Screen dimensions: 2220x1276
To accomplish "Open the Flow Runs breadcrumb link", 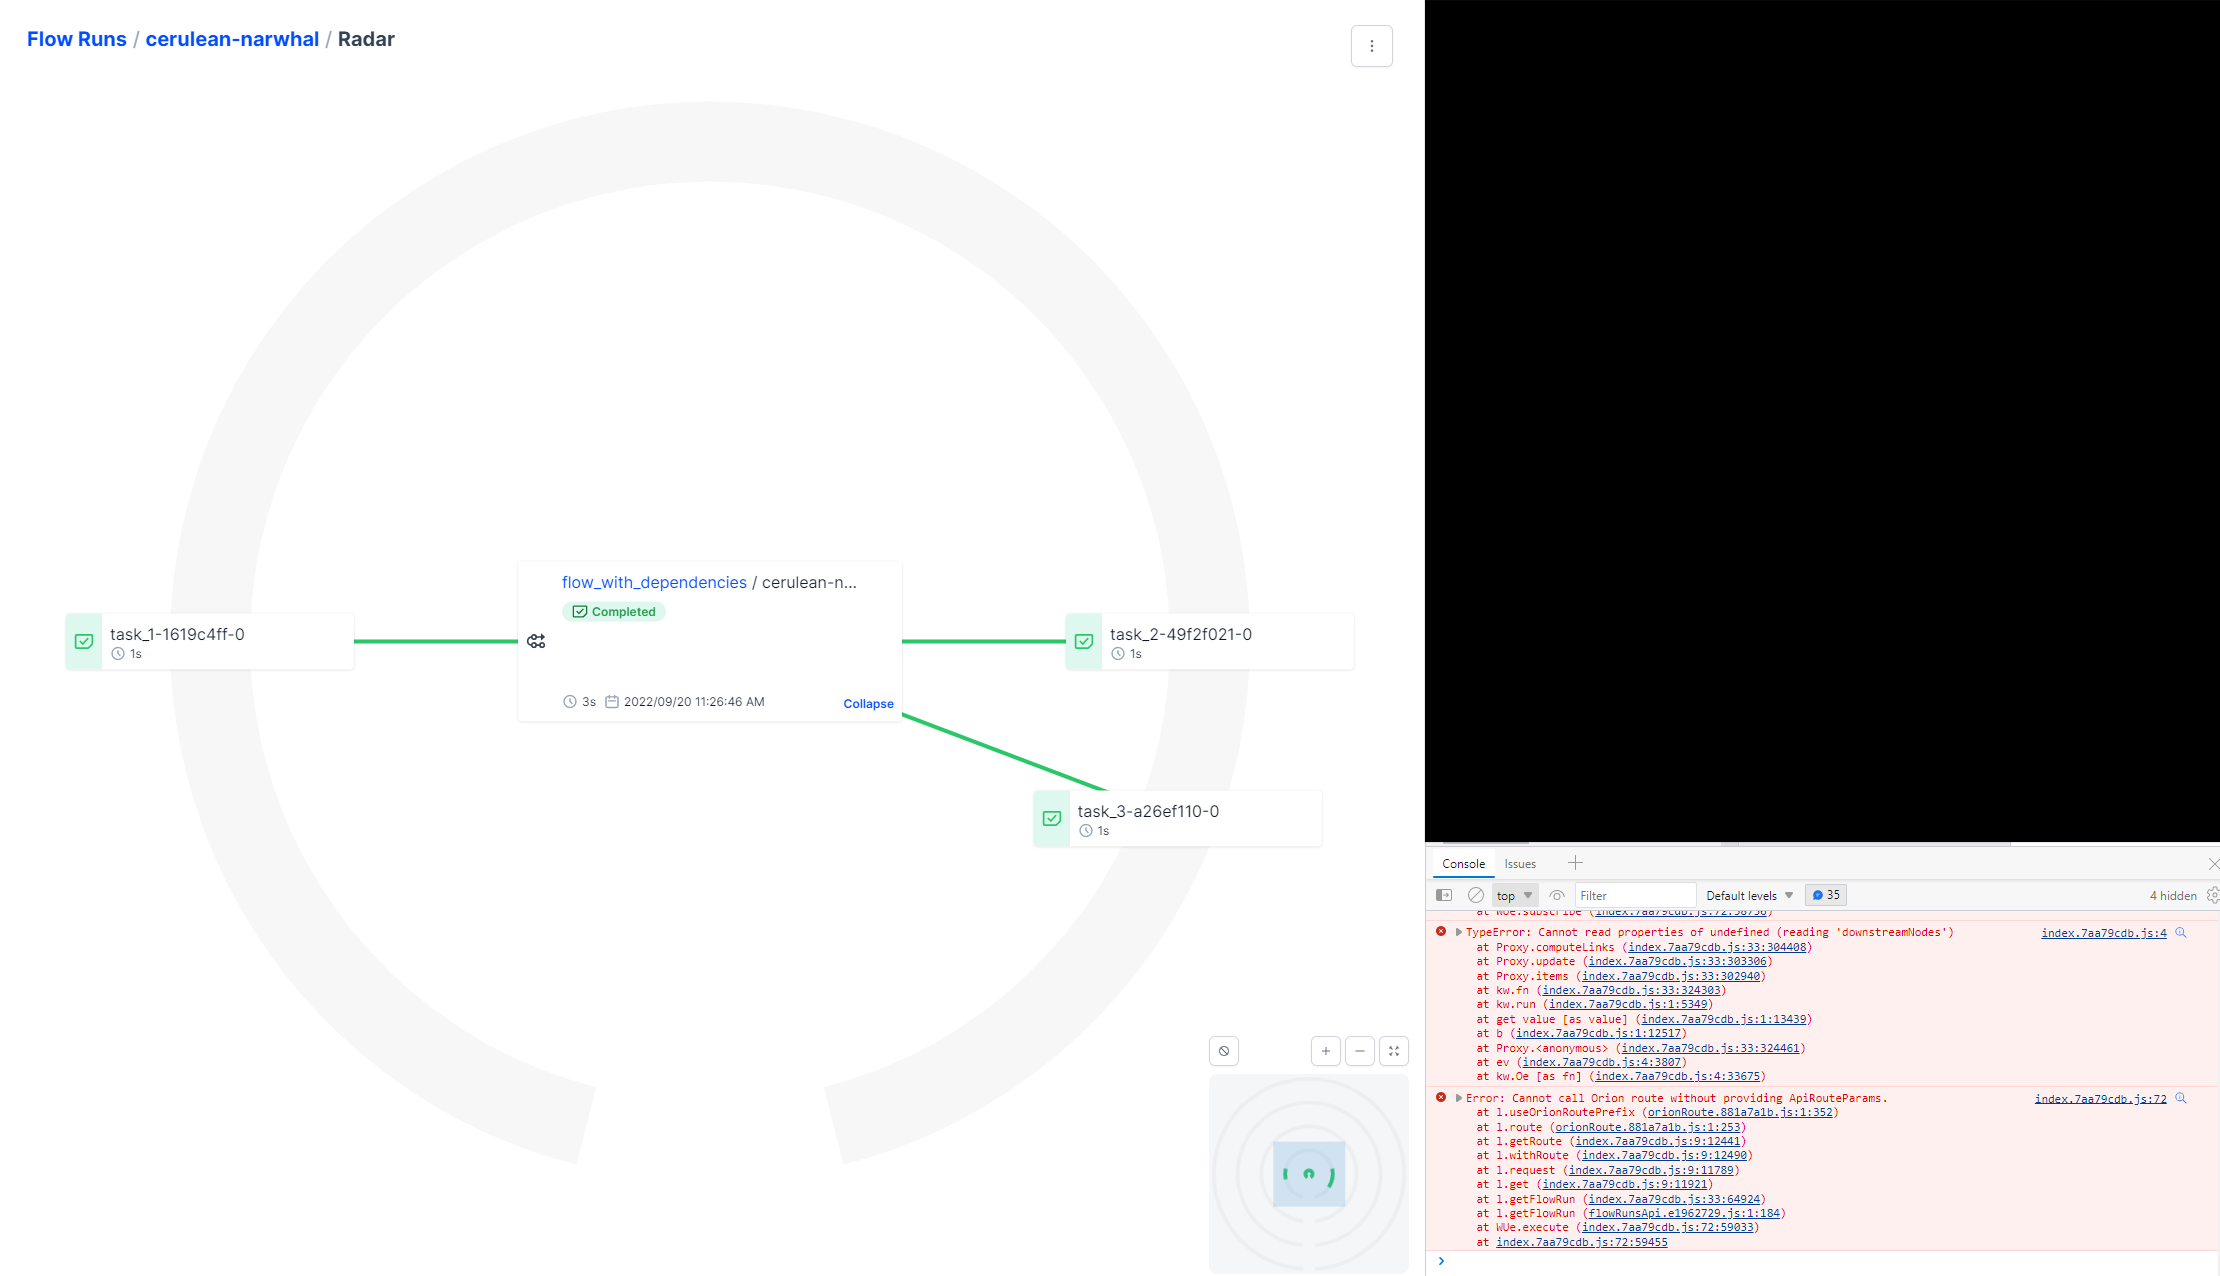I will [x=76, y=39].
